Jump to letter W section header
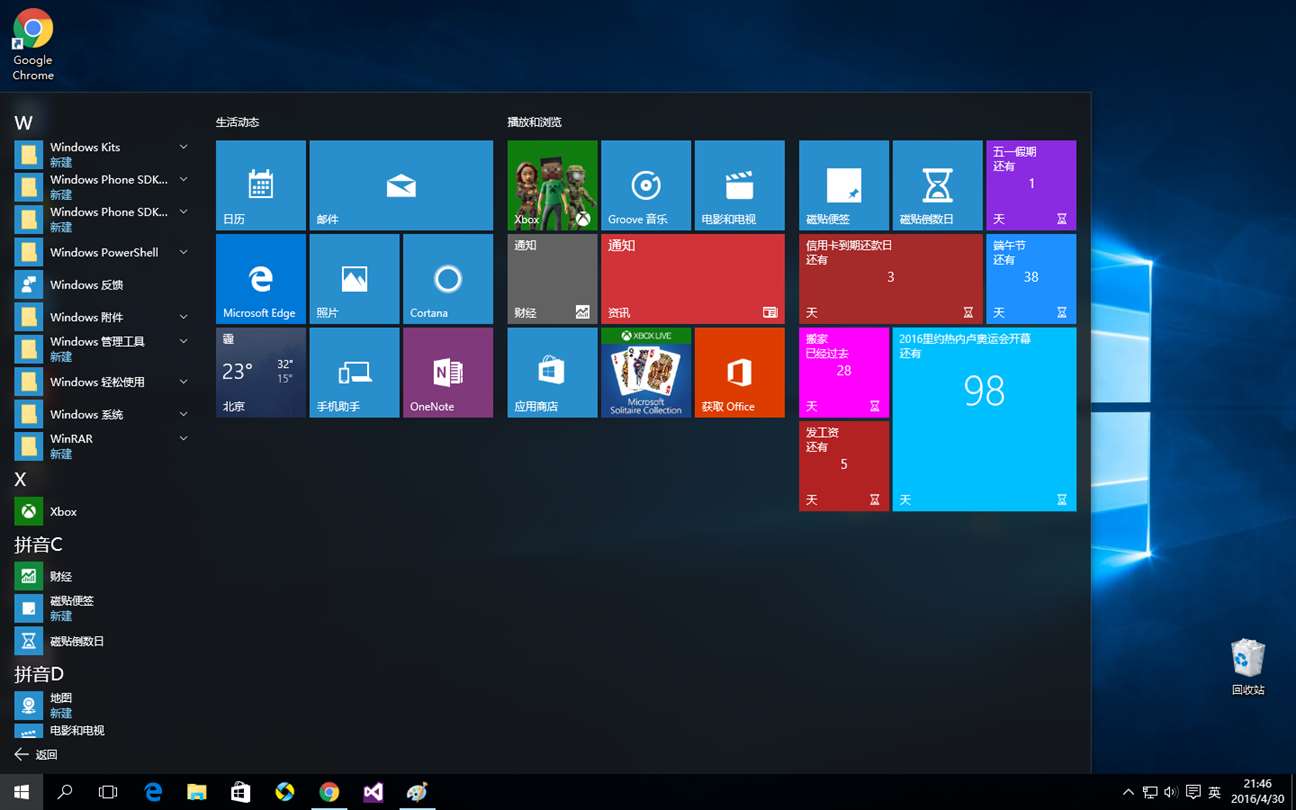Image resolution: width=1296 pixels, height=810 pixels. click(x=24, y=123)
